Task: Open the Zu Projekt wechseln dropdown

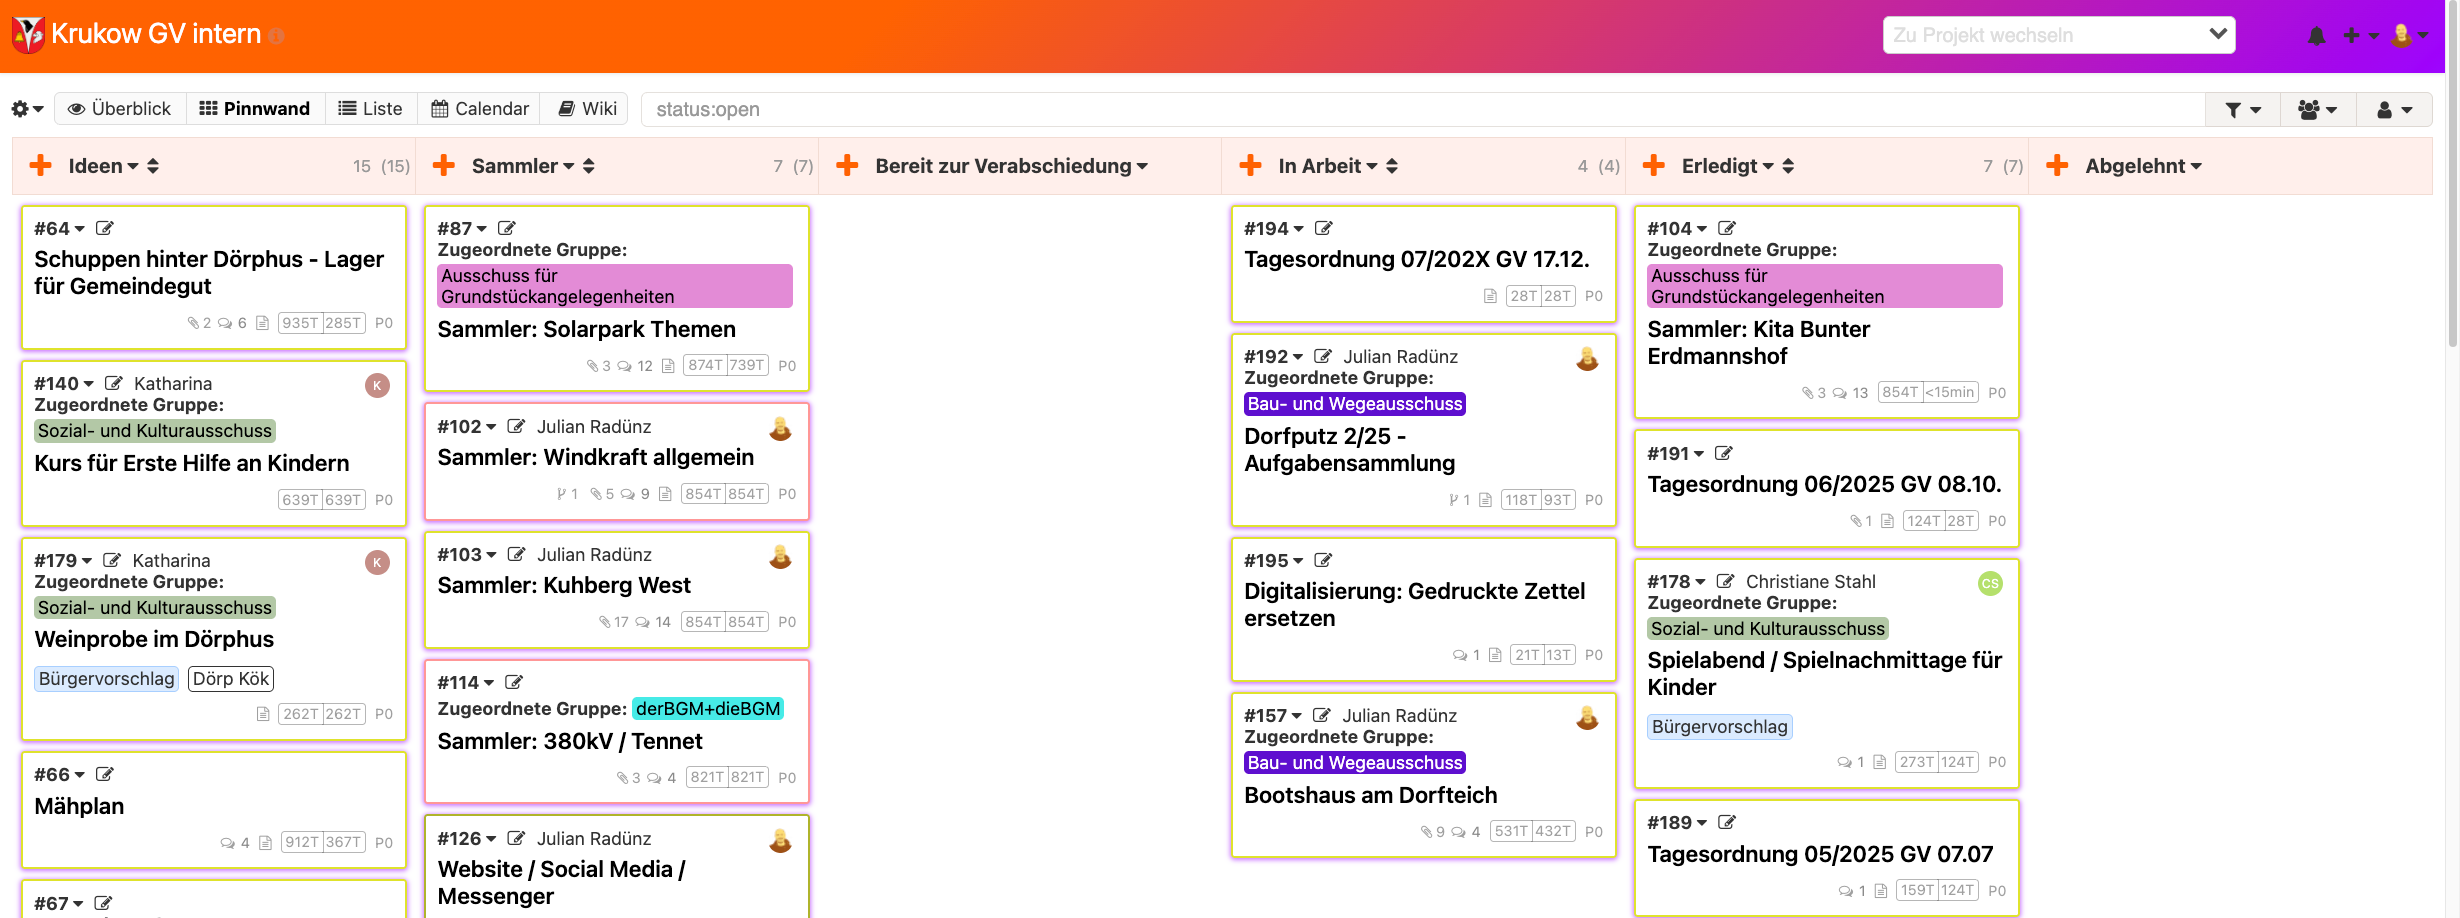Action: pyautogui.click(x=2058, y=35)
